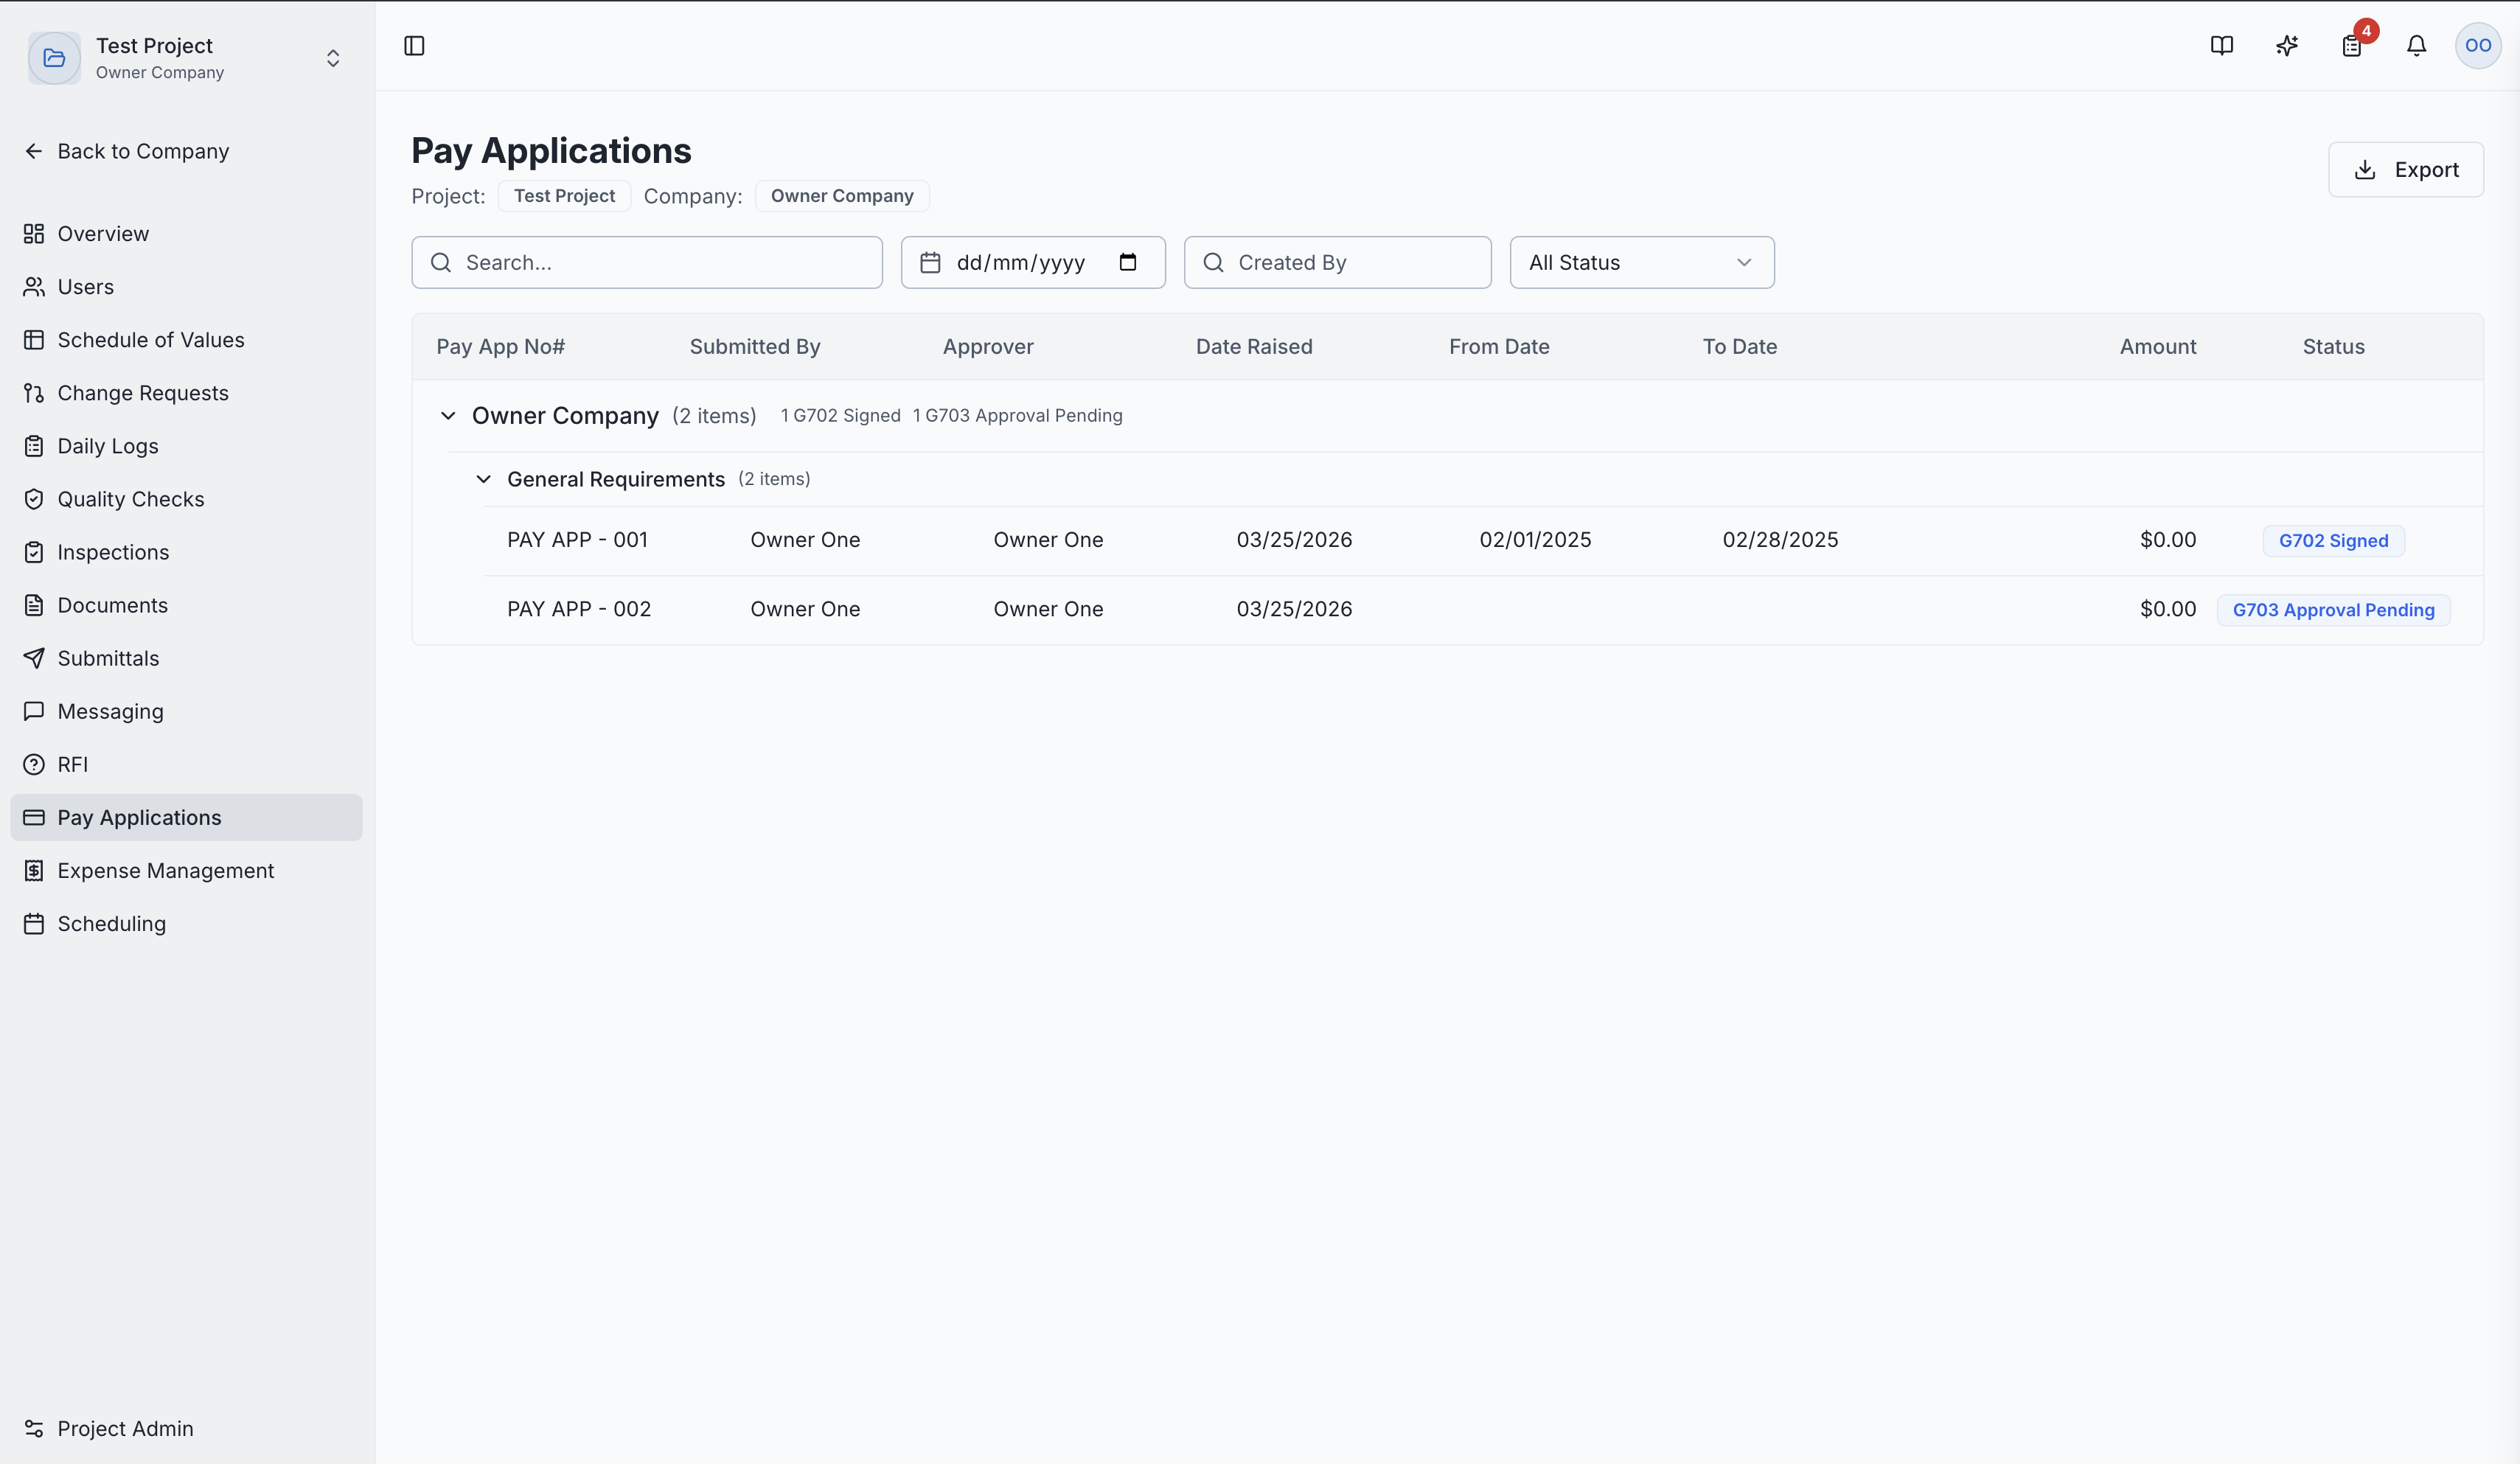Open the All Status dropdown
The height and width of the screenshot is (1464, 2520).
pos(1642,262)
